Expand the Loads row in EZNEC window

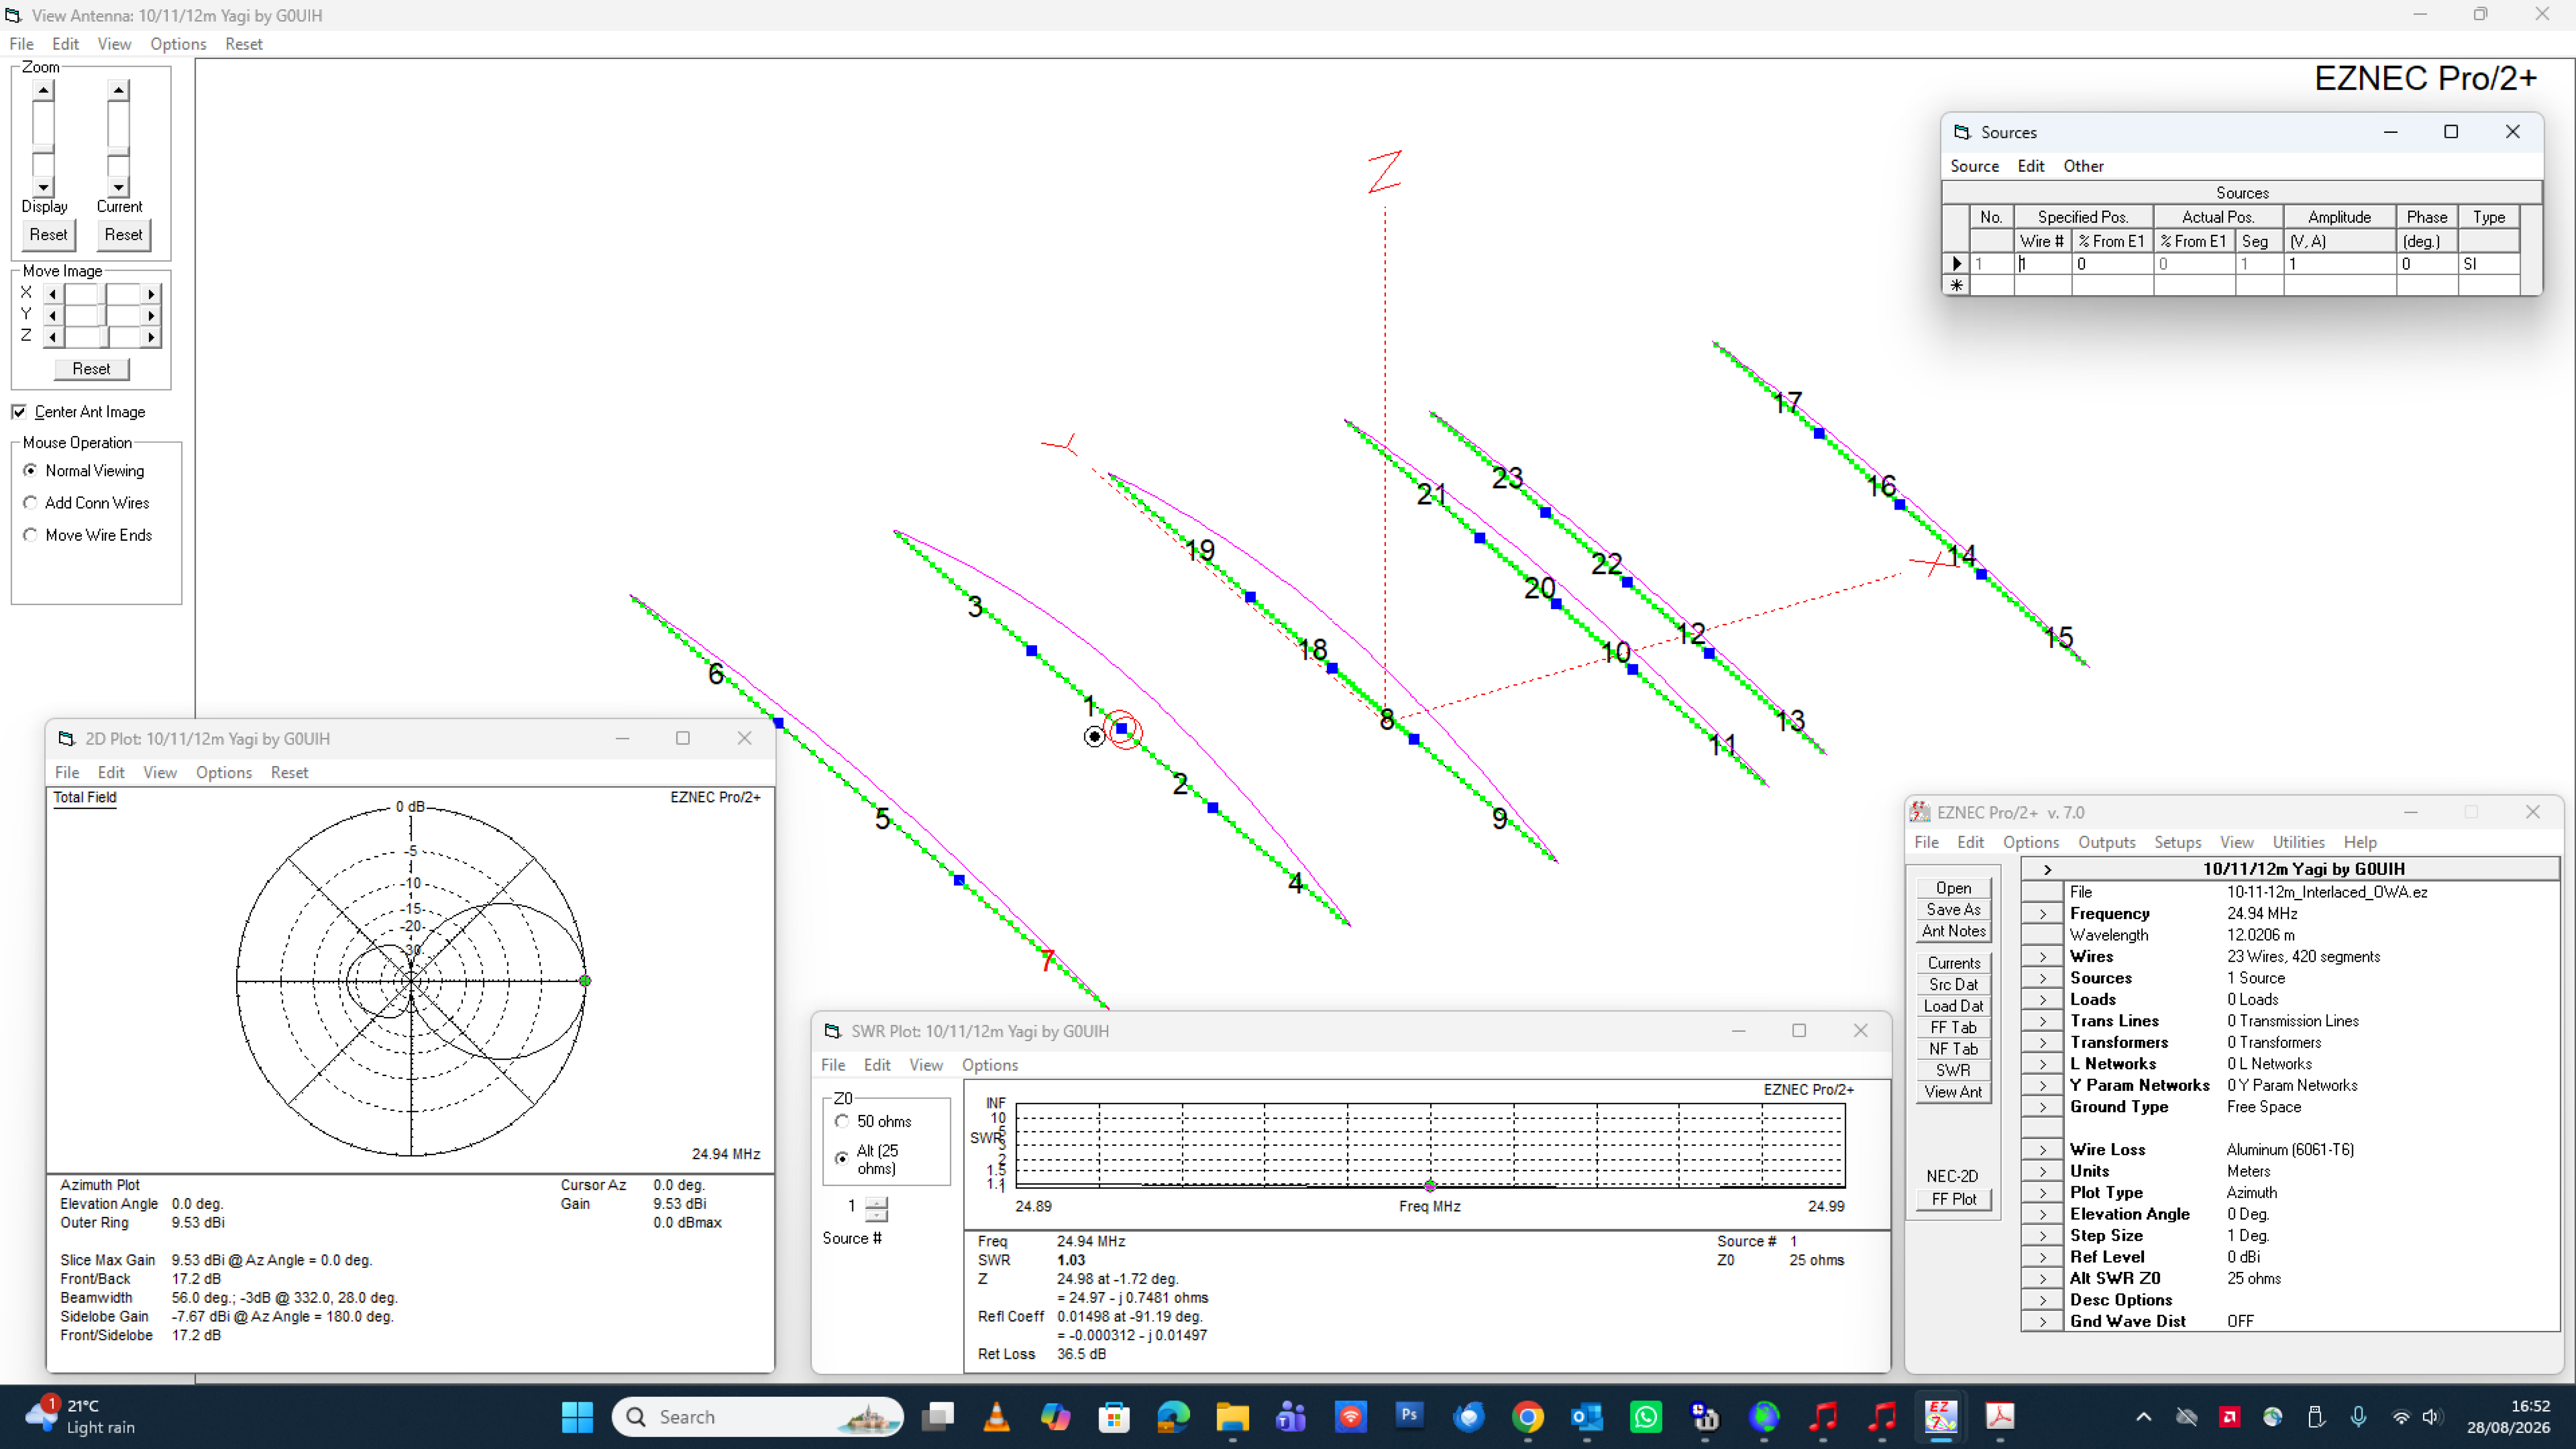pyautogui.click(x=2043, y=1000)
